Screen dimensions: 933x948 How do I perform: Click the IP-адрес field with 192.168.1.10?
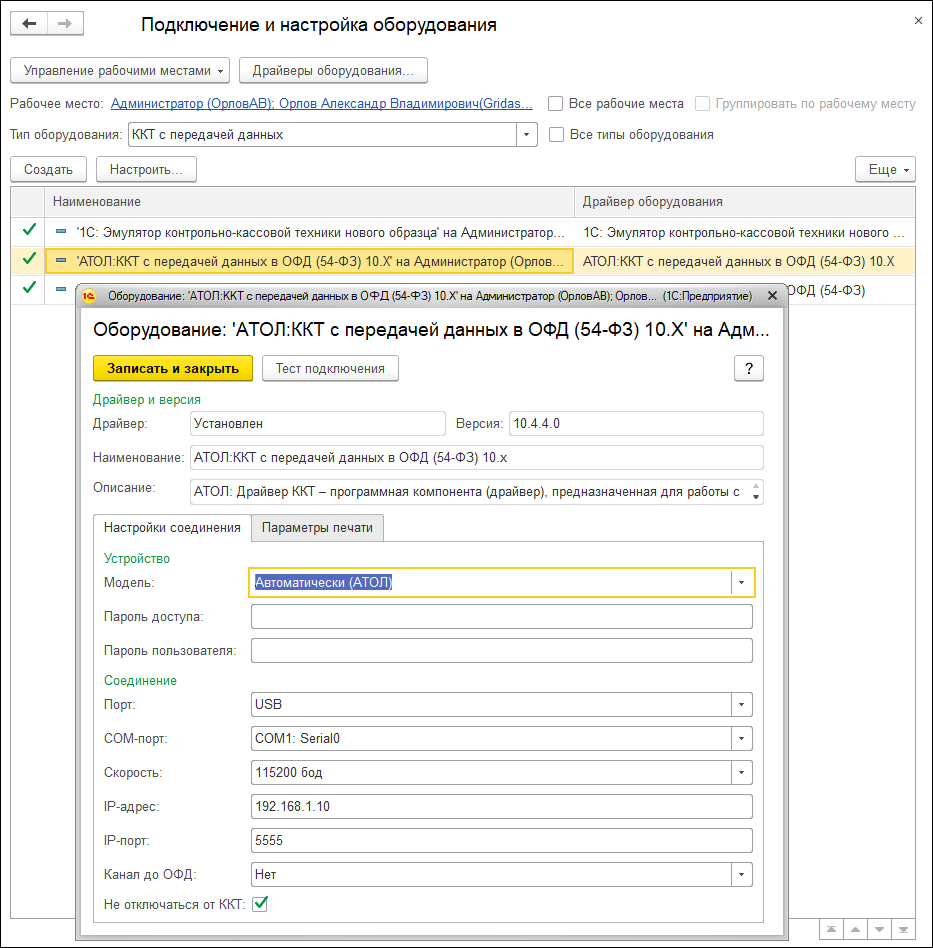502,807
